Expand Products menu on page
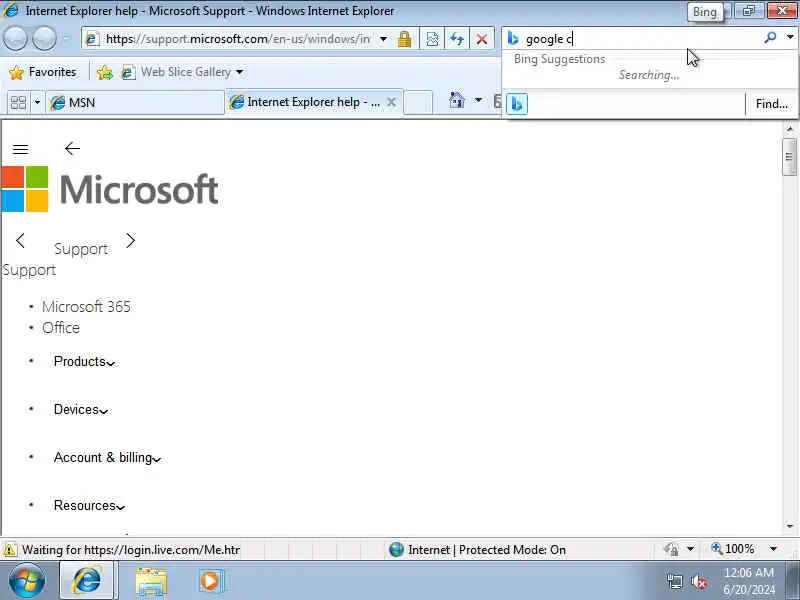 (x=84, y=362)
